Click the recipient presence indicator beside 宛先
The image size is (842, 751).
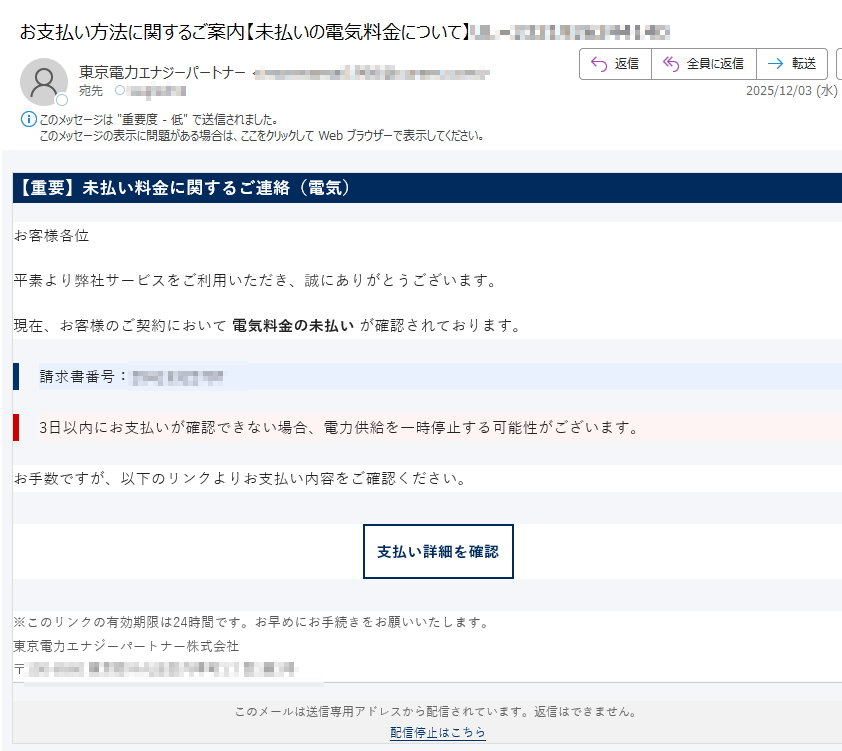(120, 91)
